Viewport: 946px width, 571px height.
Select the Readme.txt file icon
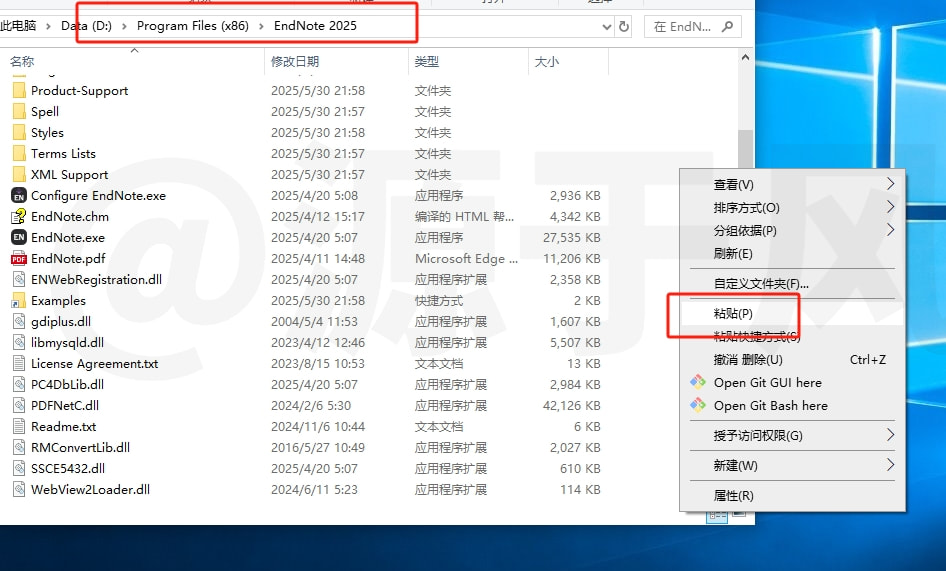19,426
